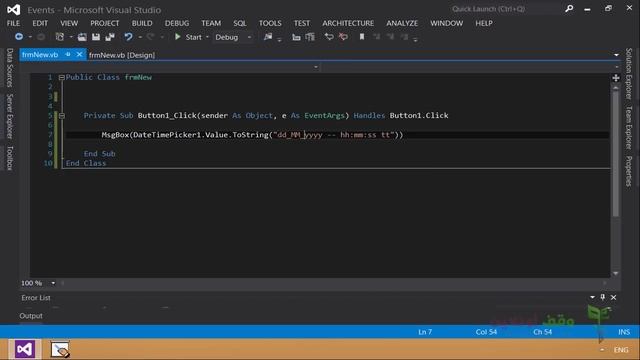Screen dimensions: 640x360
Task: Open the EDIT menu
Action: click(40, 23)
